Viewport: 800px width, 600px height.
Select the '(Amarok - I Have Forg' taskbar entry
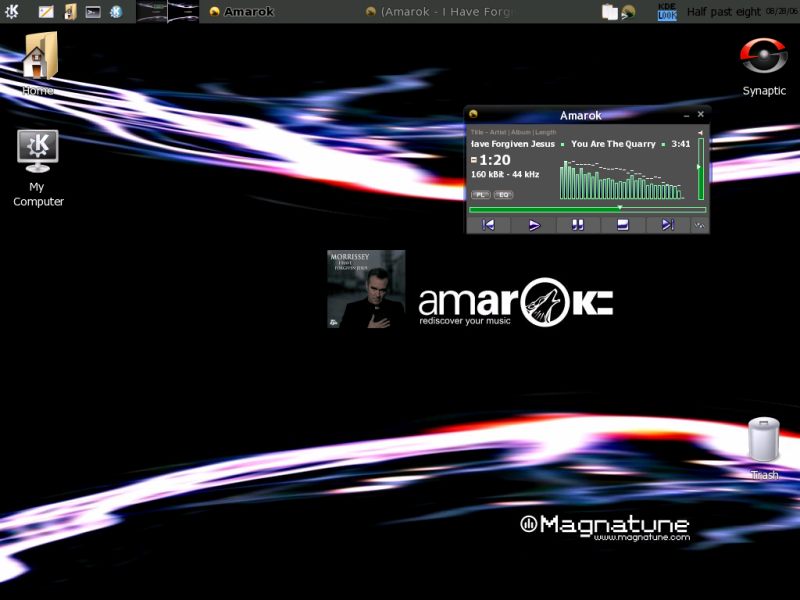(439, 11)
